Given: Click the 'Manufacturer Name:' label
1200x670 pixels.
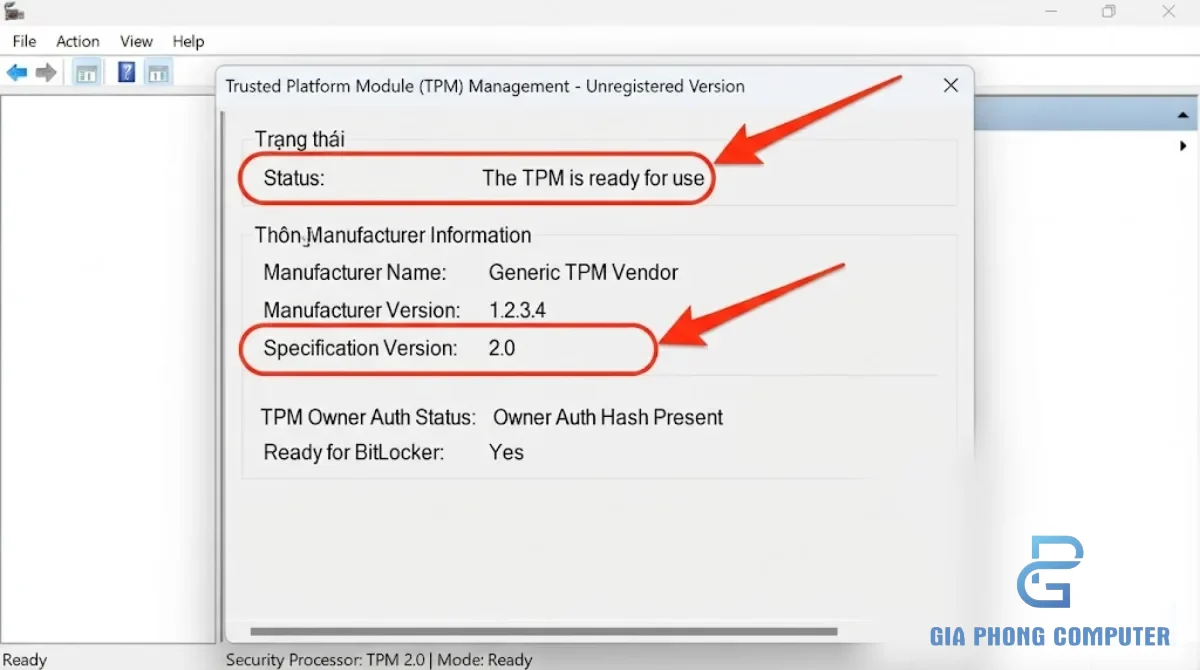Looking at the screenshot, I should point(355,272).
